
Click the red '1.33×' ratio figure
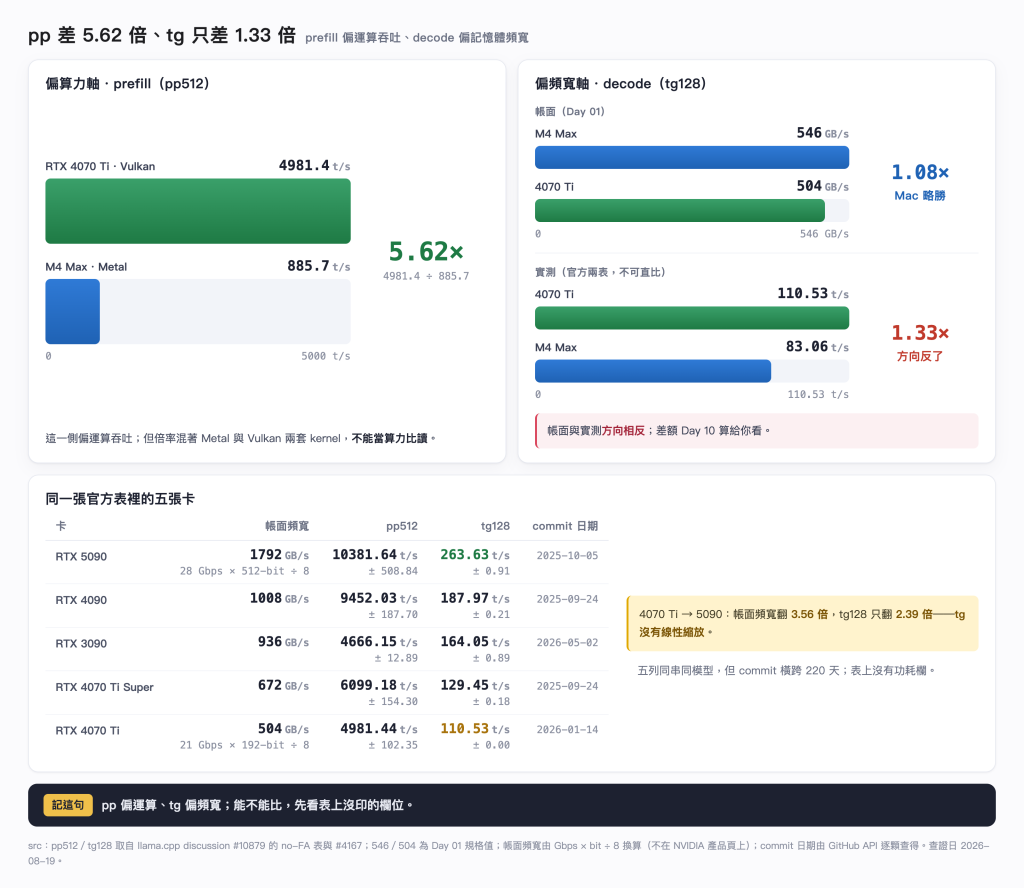(x=920, y=333)
